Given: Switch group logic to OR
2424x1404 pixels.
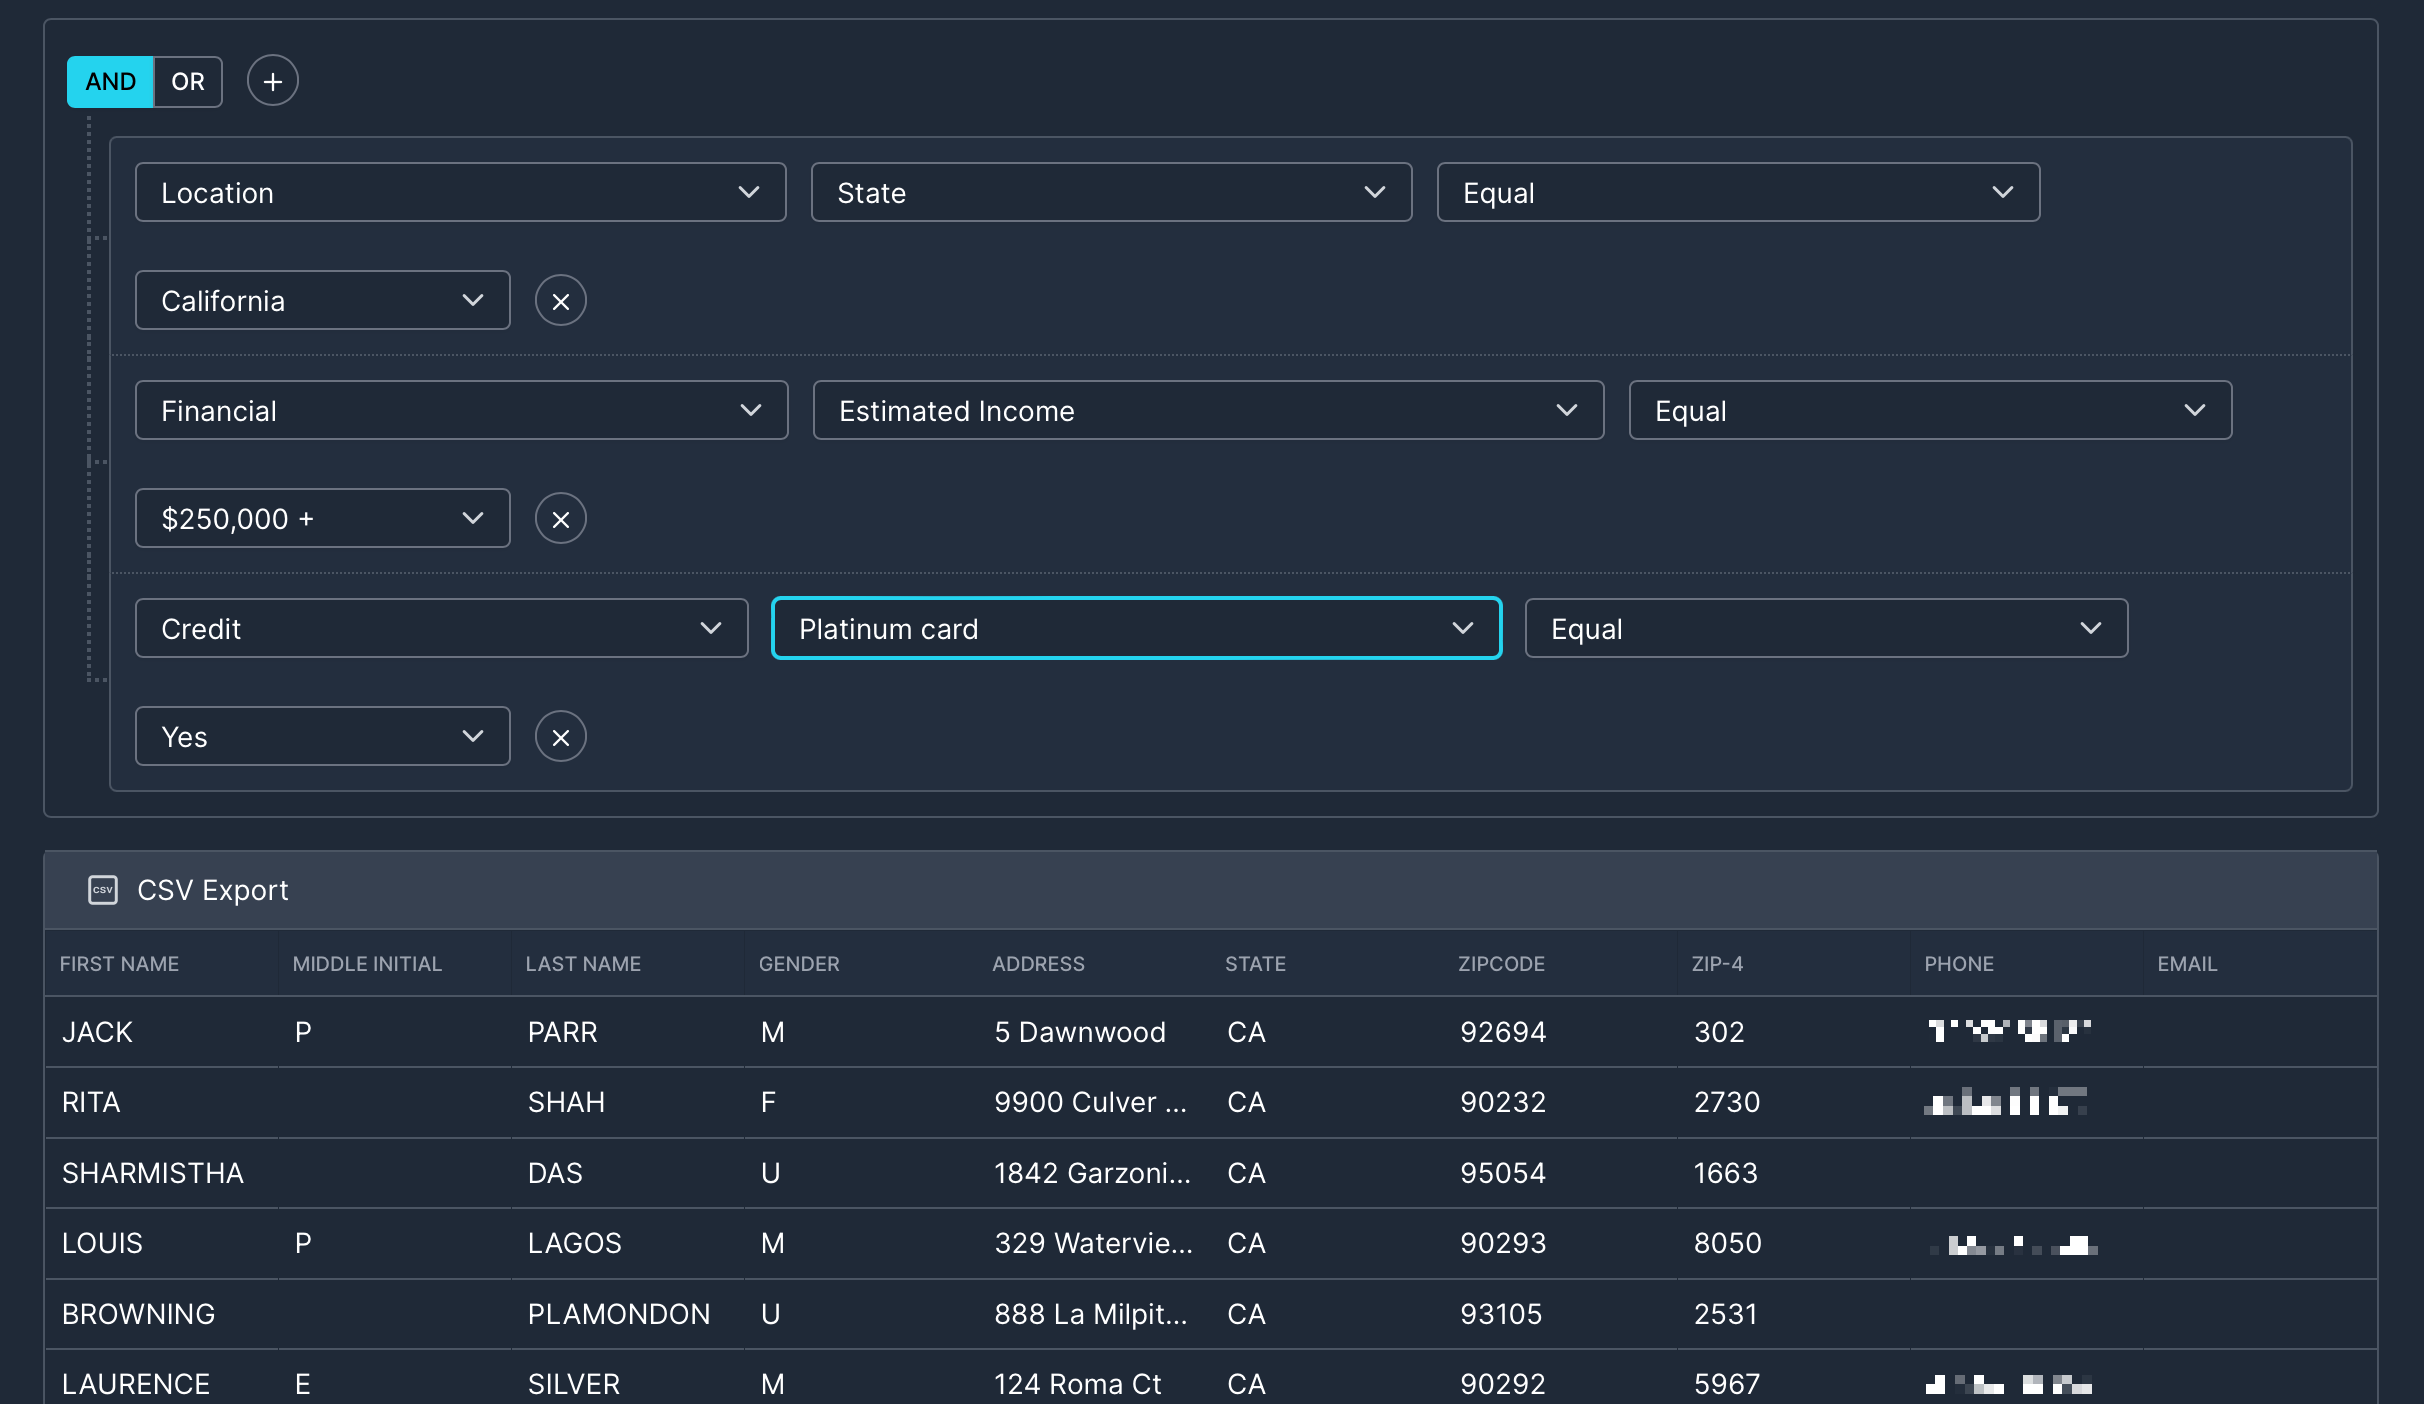Looking at the screenshot, I should click(188, 82).
